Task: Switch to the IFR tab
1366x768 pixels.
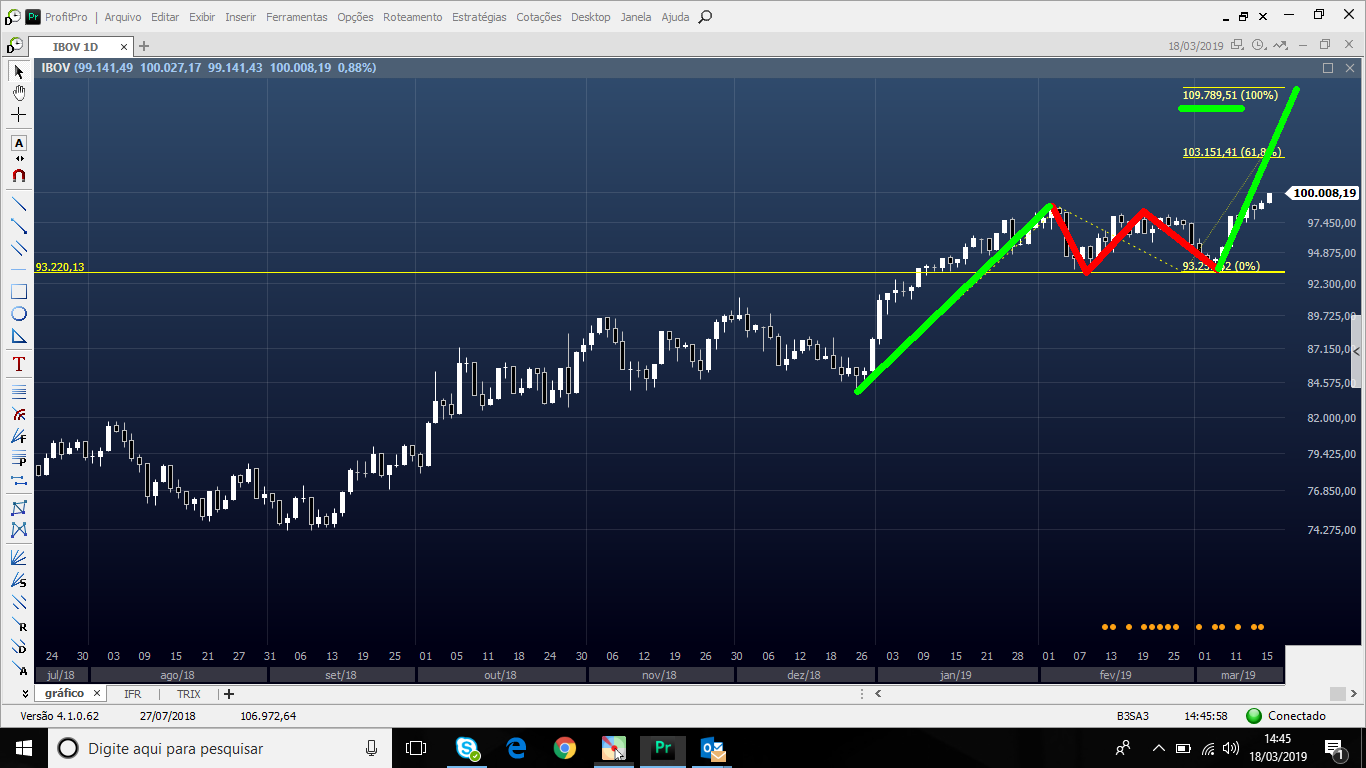Action: pos(132,694)
